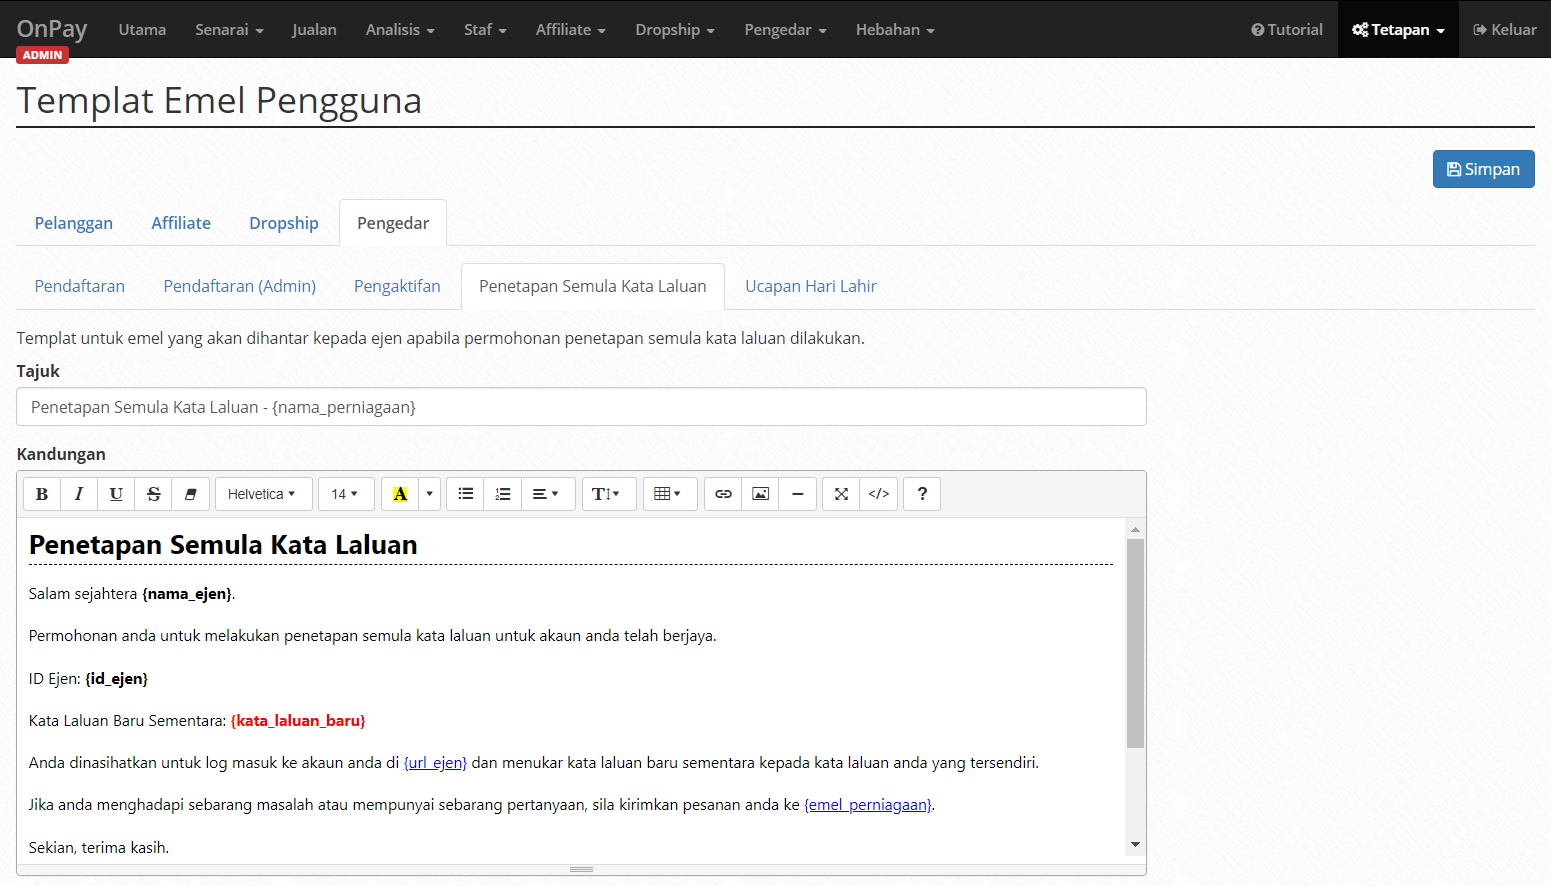Open editor help question mark
1551x886 pixels.
(922, 494)
